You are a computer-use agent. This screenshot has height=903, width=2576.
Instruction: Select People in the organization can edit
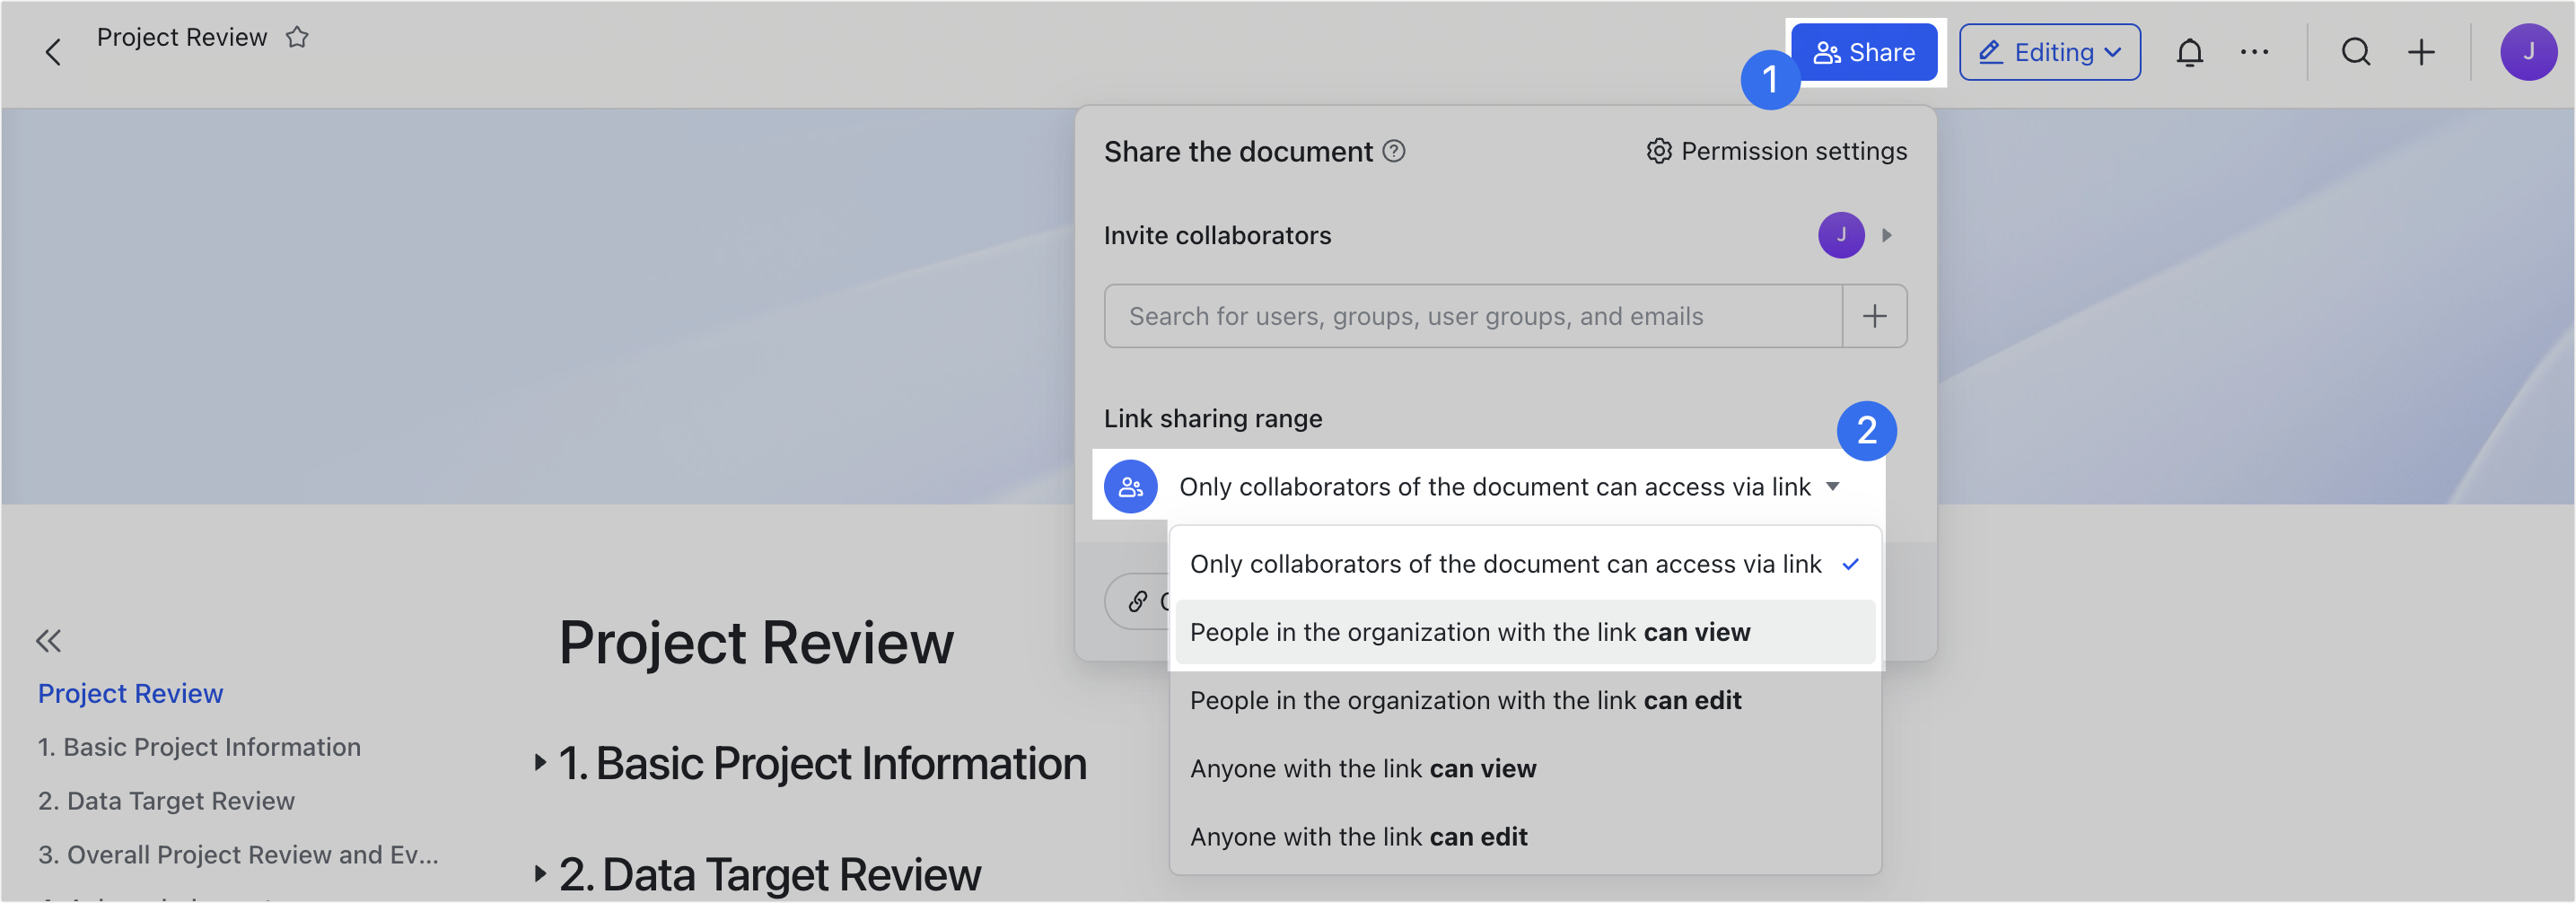[x=1525, y=700]
